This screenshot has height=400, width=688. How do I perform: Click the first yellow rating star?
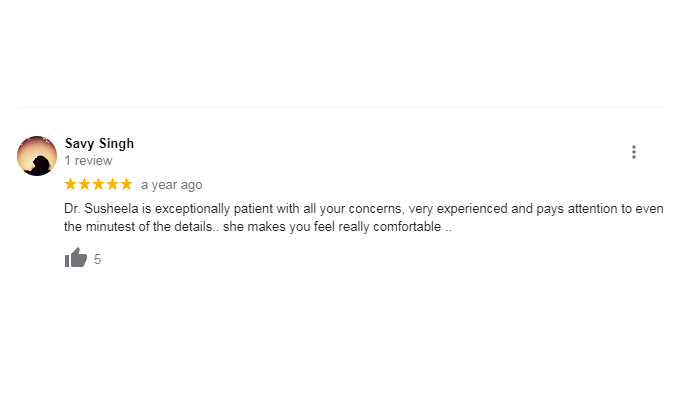click(70, 184)
